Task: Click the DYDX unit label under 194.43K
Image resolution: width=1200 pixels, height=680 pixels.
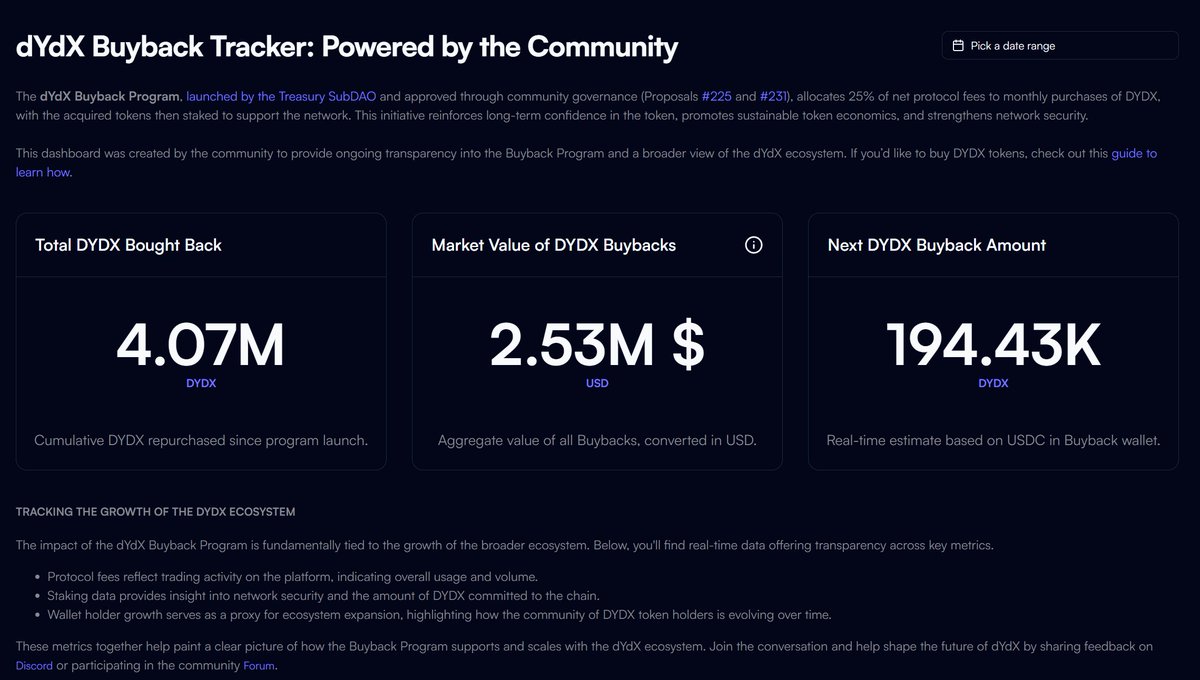Action: (x=993, y=383)
